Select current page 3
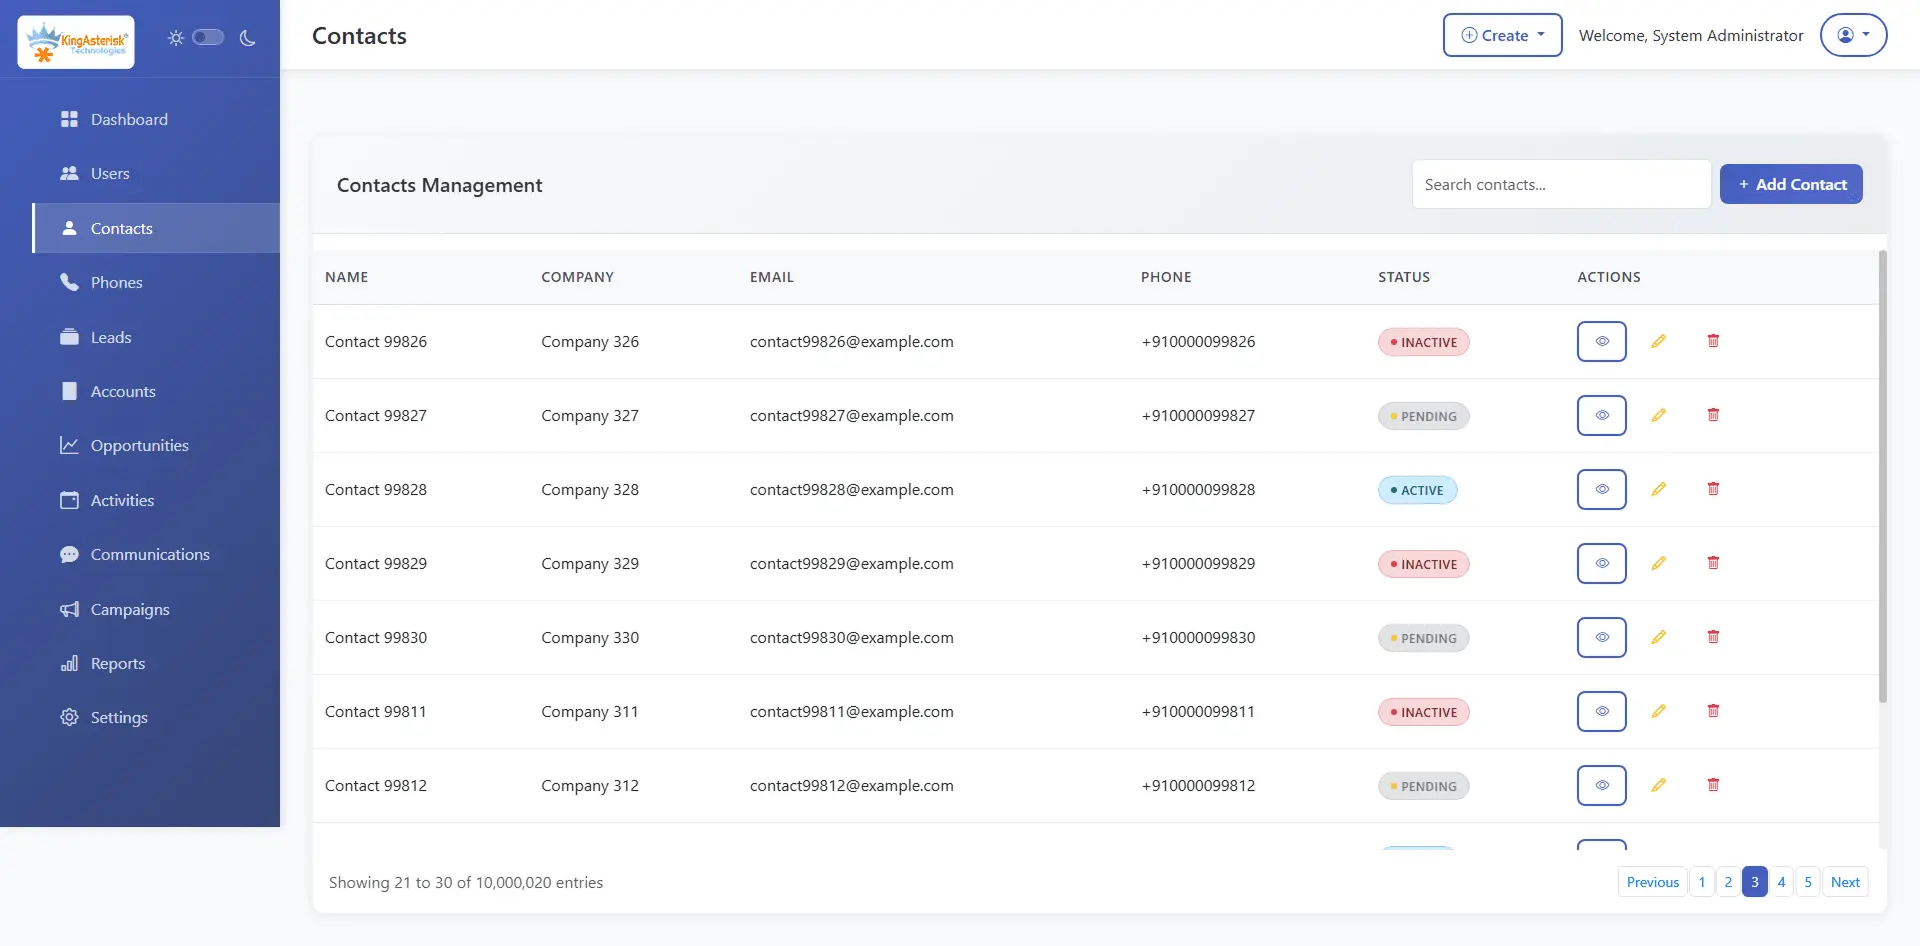1920x946 pixels. coord(1754,882)
